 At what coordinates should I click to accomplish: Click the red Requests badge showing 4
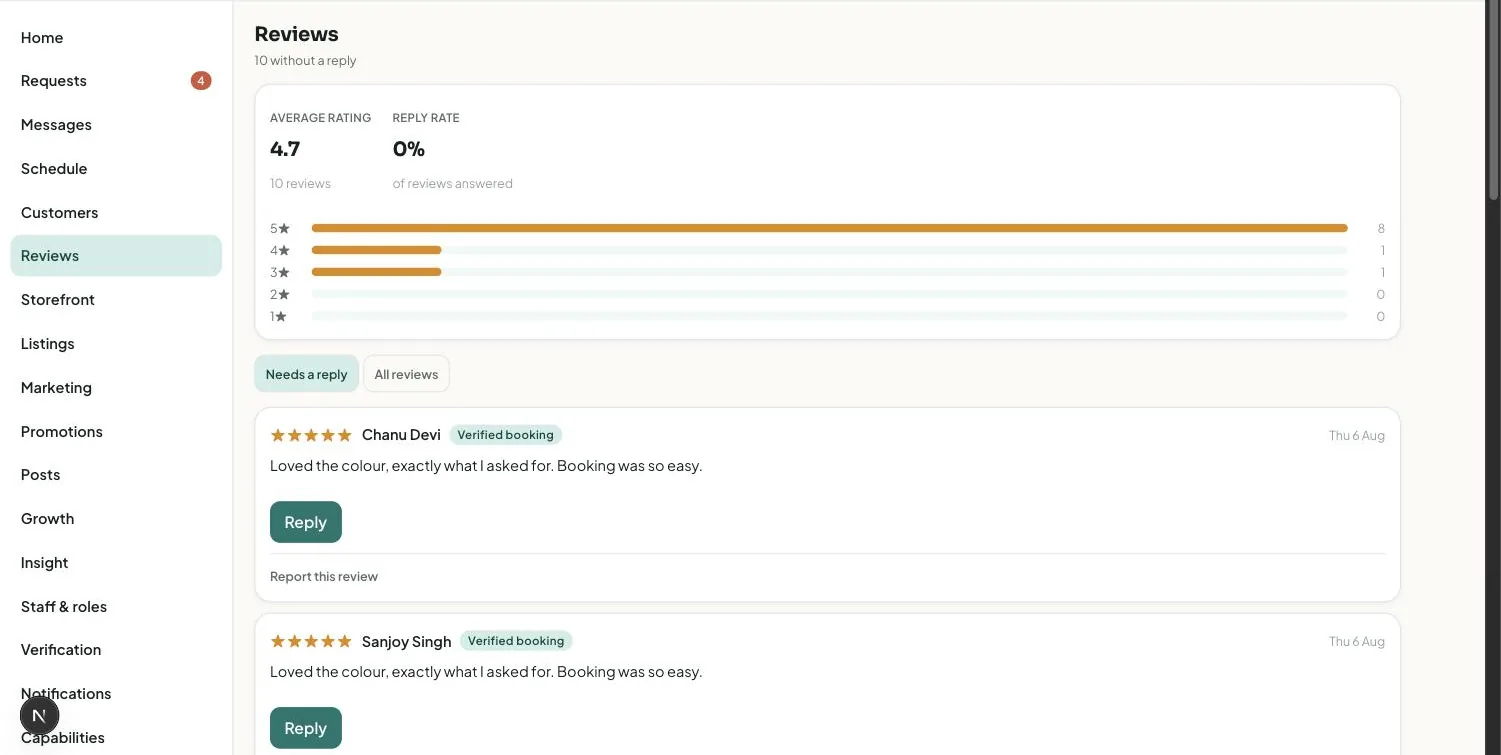pyautogui.click(x=201, y=81)
